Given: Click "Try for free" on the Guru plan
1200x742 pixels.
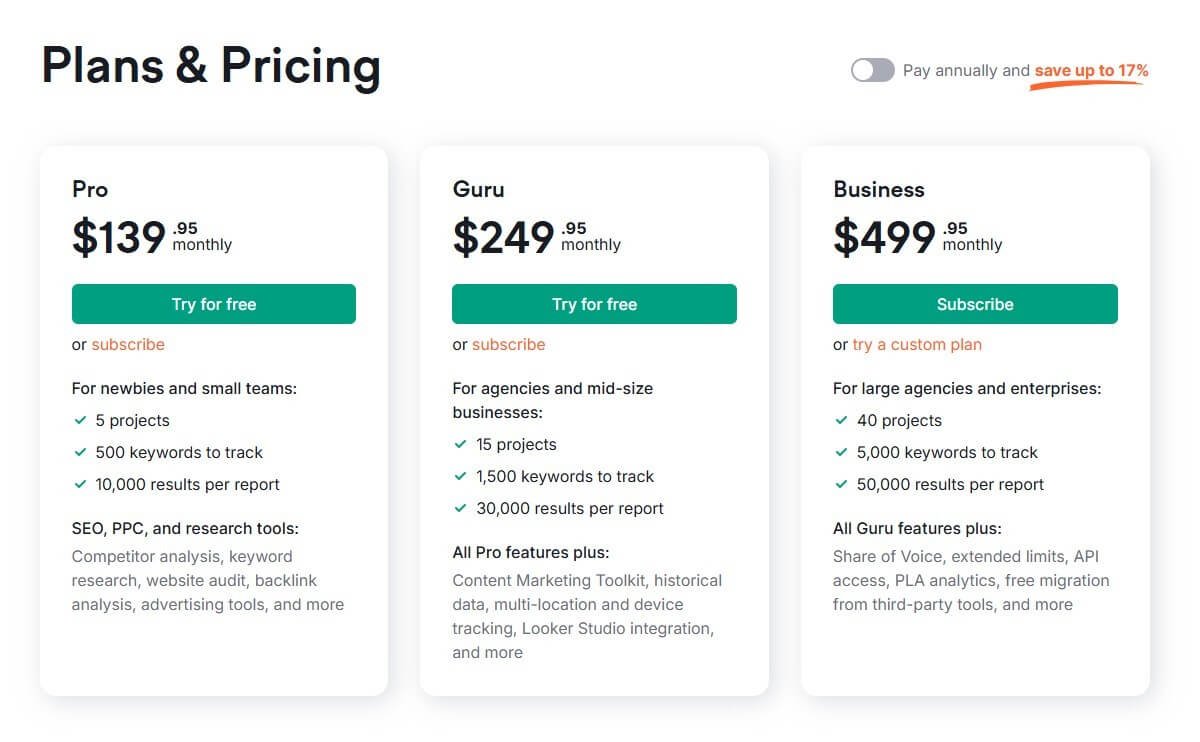Looking at the screenshot, I should pos(594,304).
